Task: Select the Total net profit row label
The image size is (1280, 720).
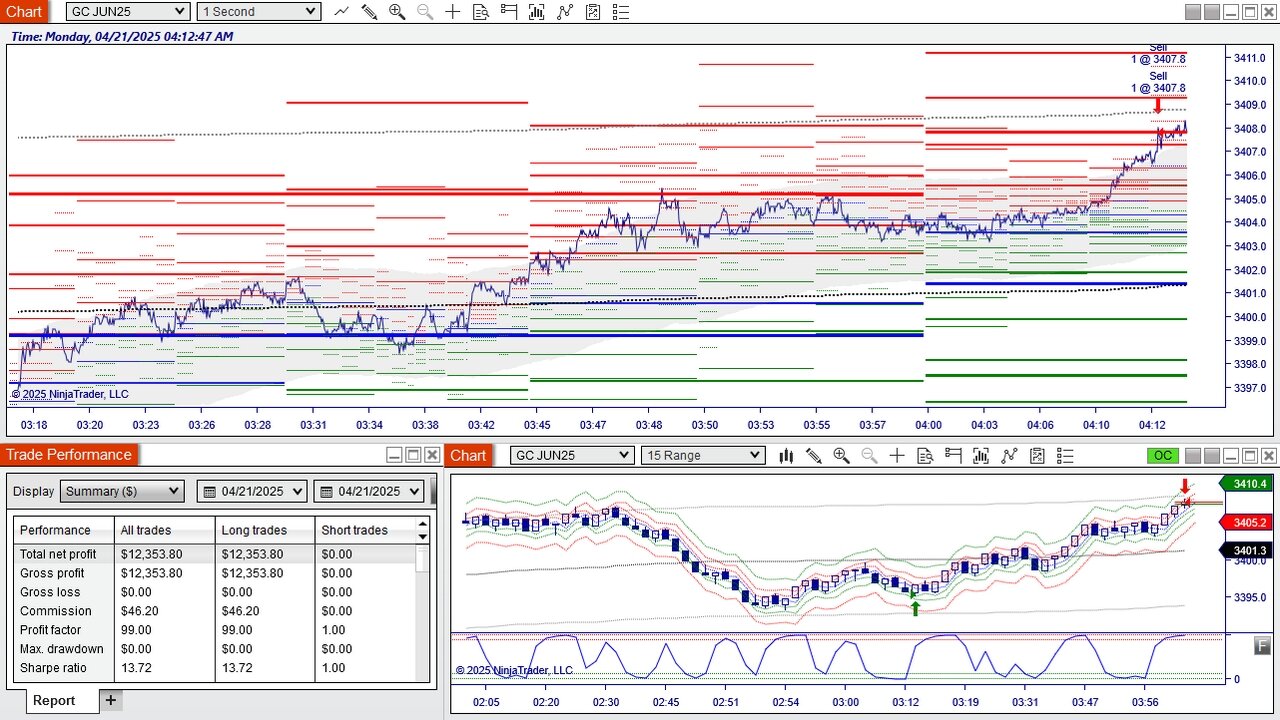Action: [58, 554]
